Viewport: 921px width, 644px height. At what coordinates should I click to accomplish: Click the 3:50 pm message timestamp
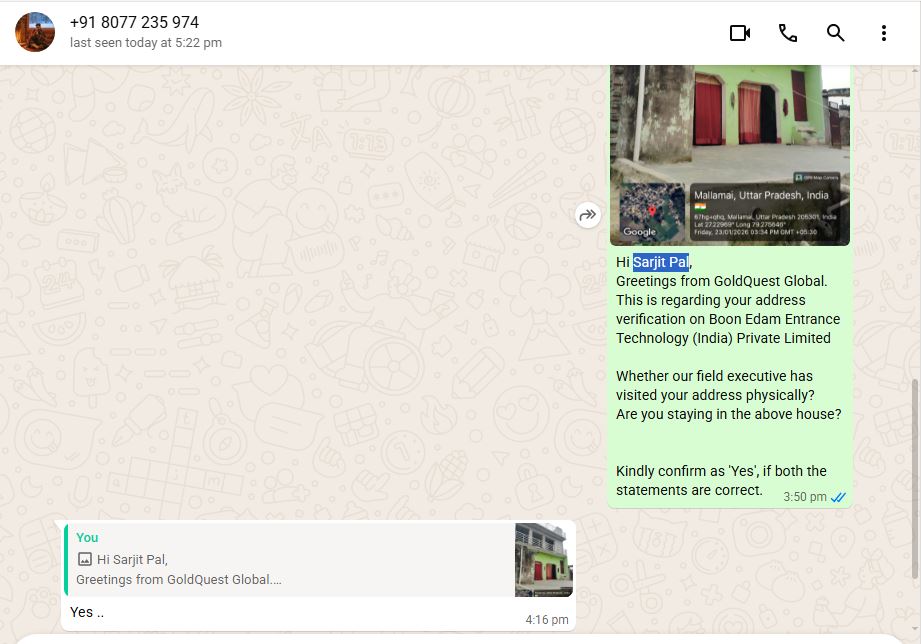[x=804, y=497]
